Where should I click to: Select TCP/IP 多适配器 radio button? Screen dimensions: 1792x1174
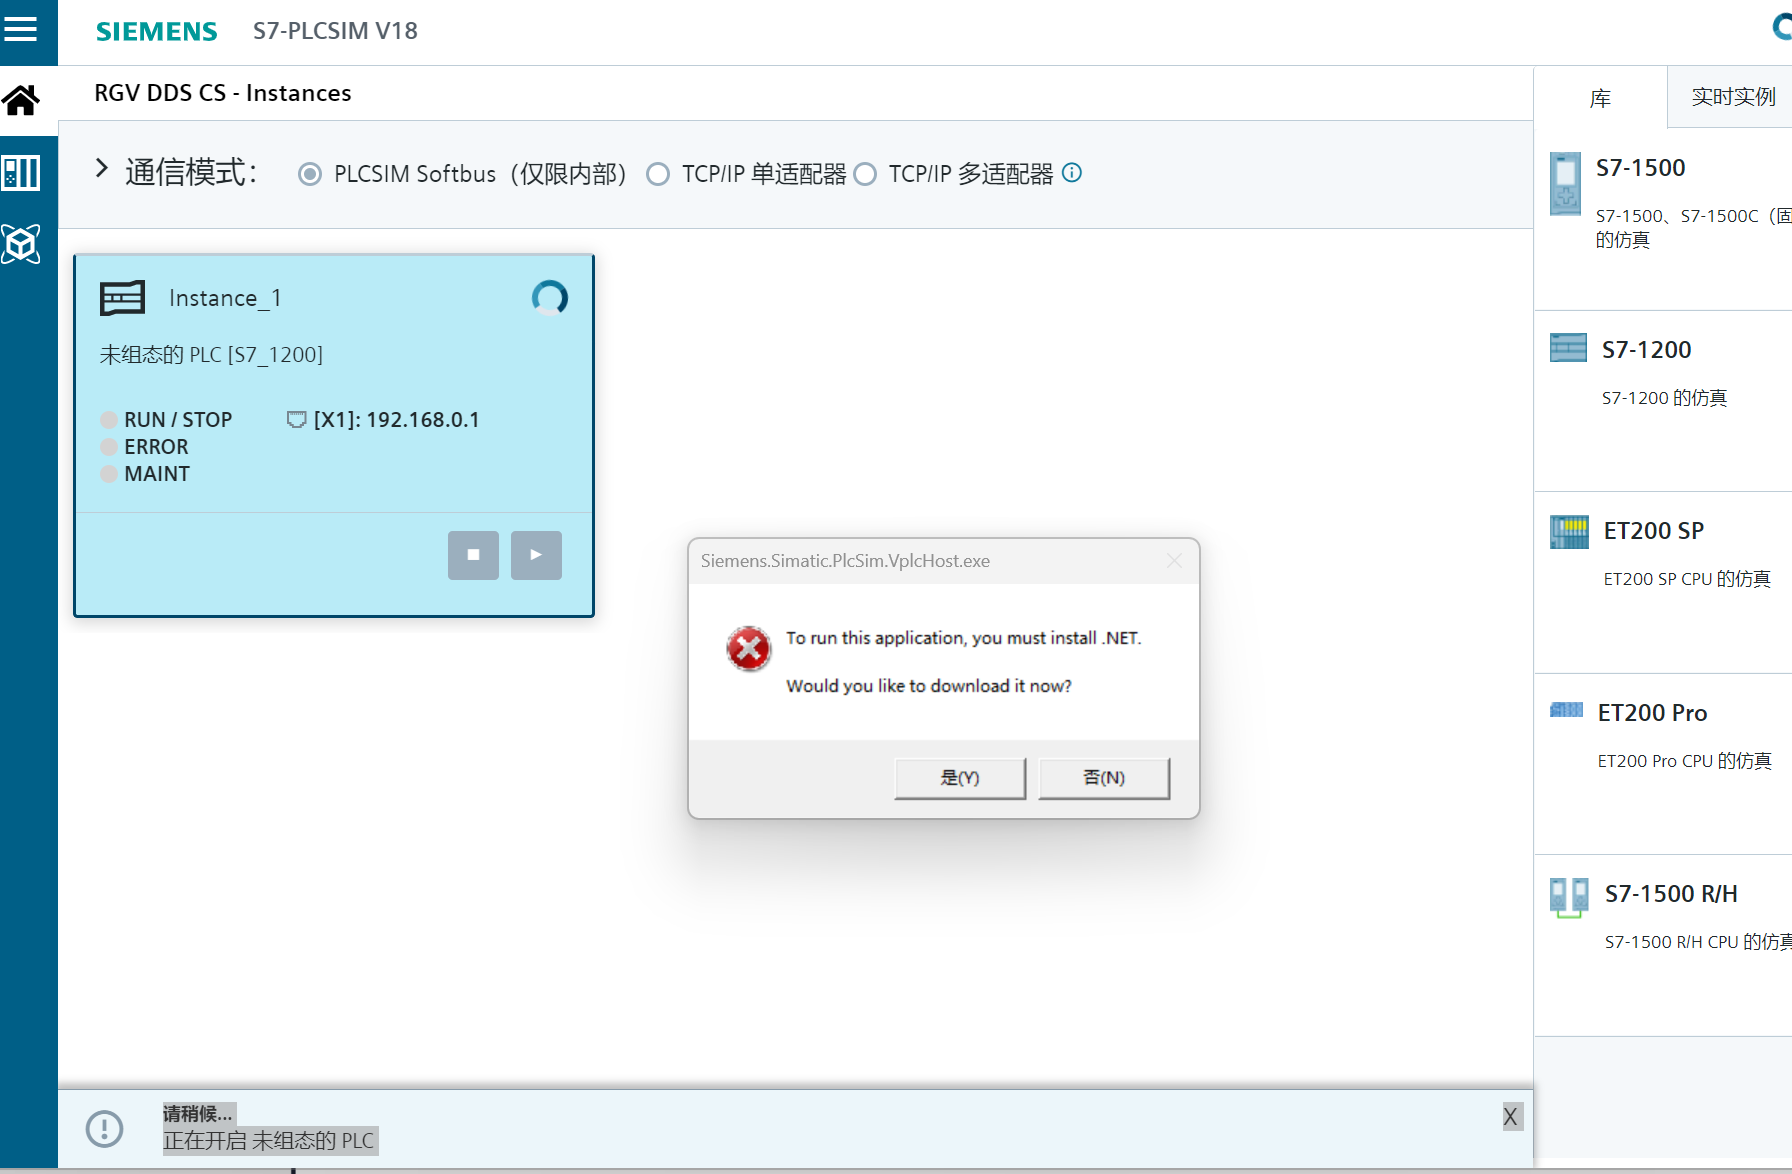tap(866, 175)
